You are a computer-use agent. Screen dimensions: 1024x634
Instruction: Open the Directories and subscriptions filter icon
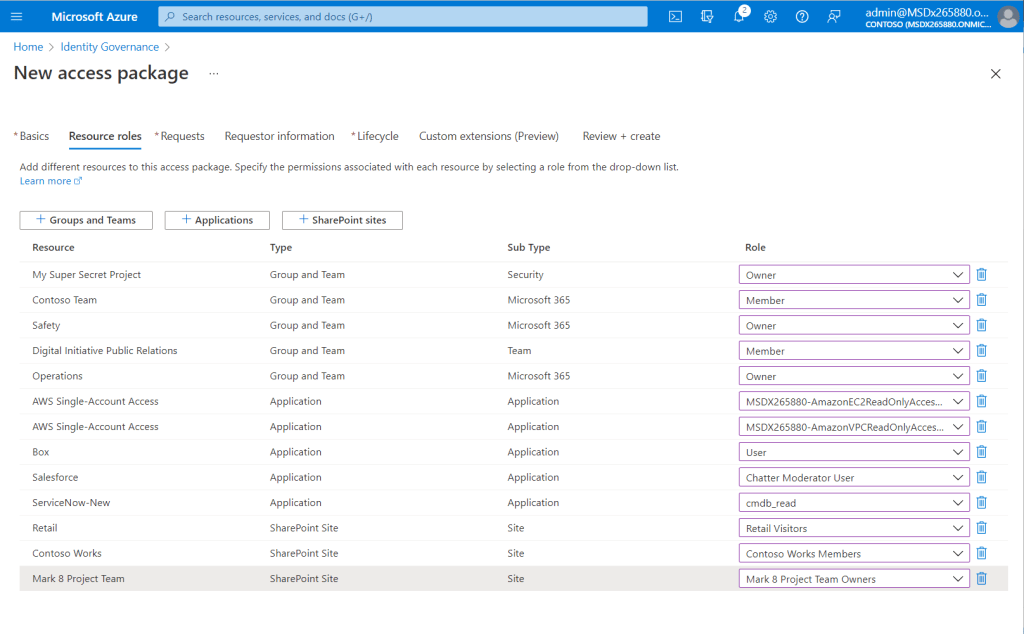tap(707, 16)
